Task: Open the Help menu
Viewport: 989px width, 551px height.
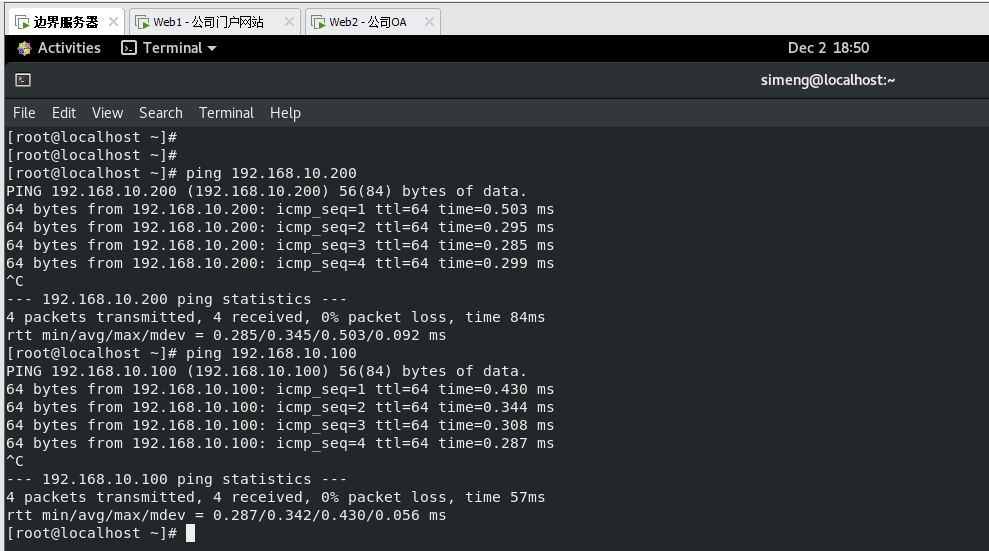Action: 285,113
